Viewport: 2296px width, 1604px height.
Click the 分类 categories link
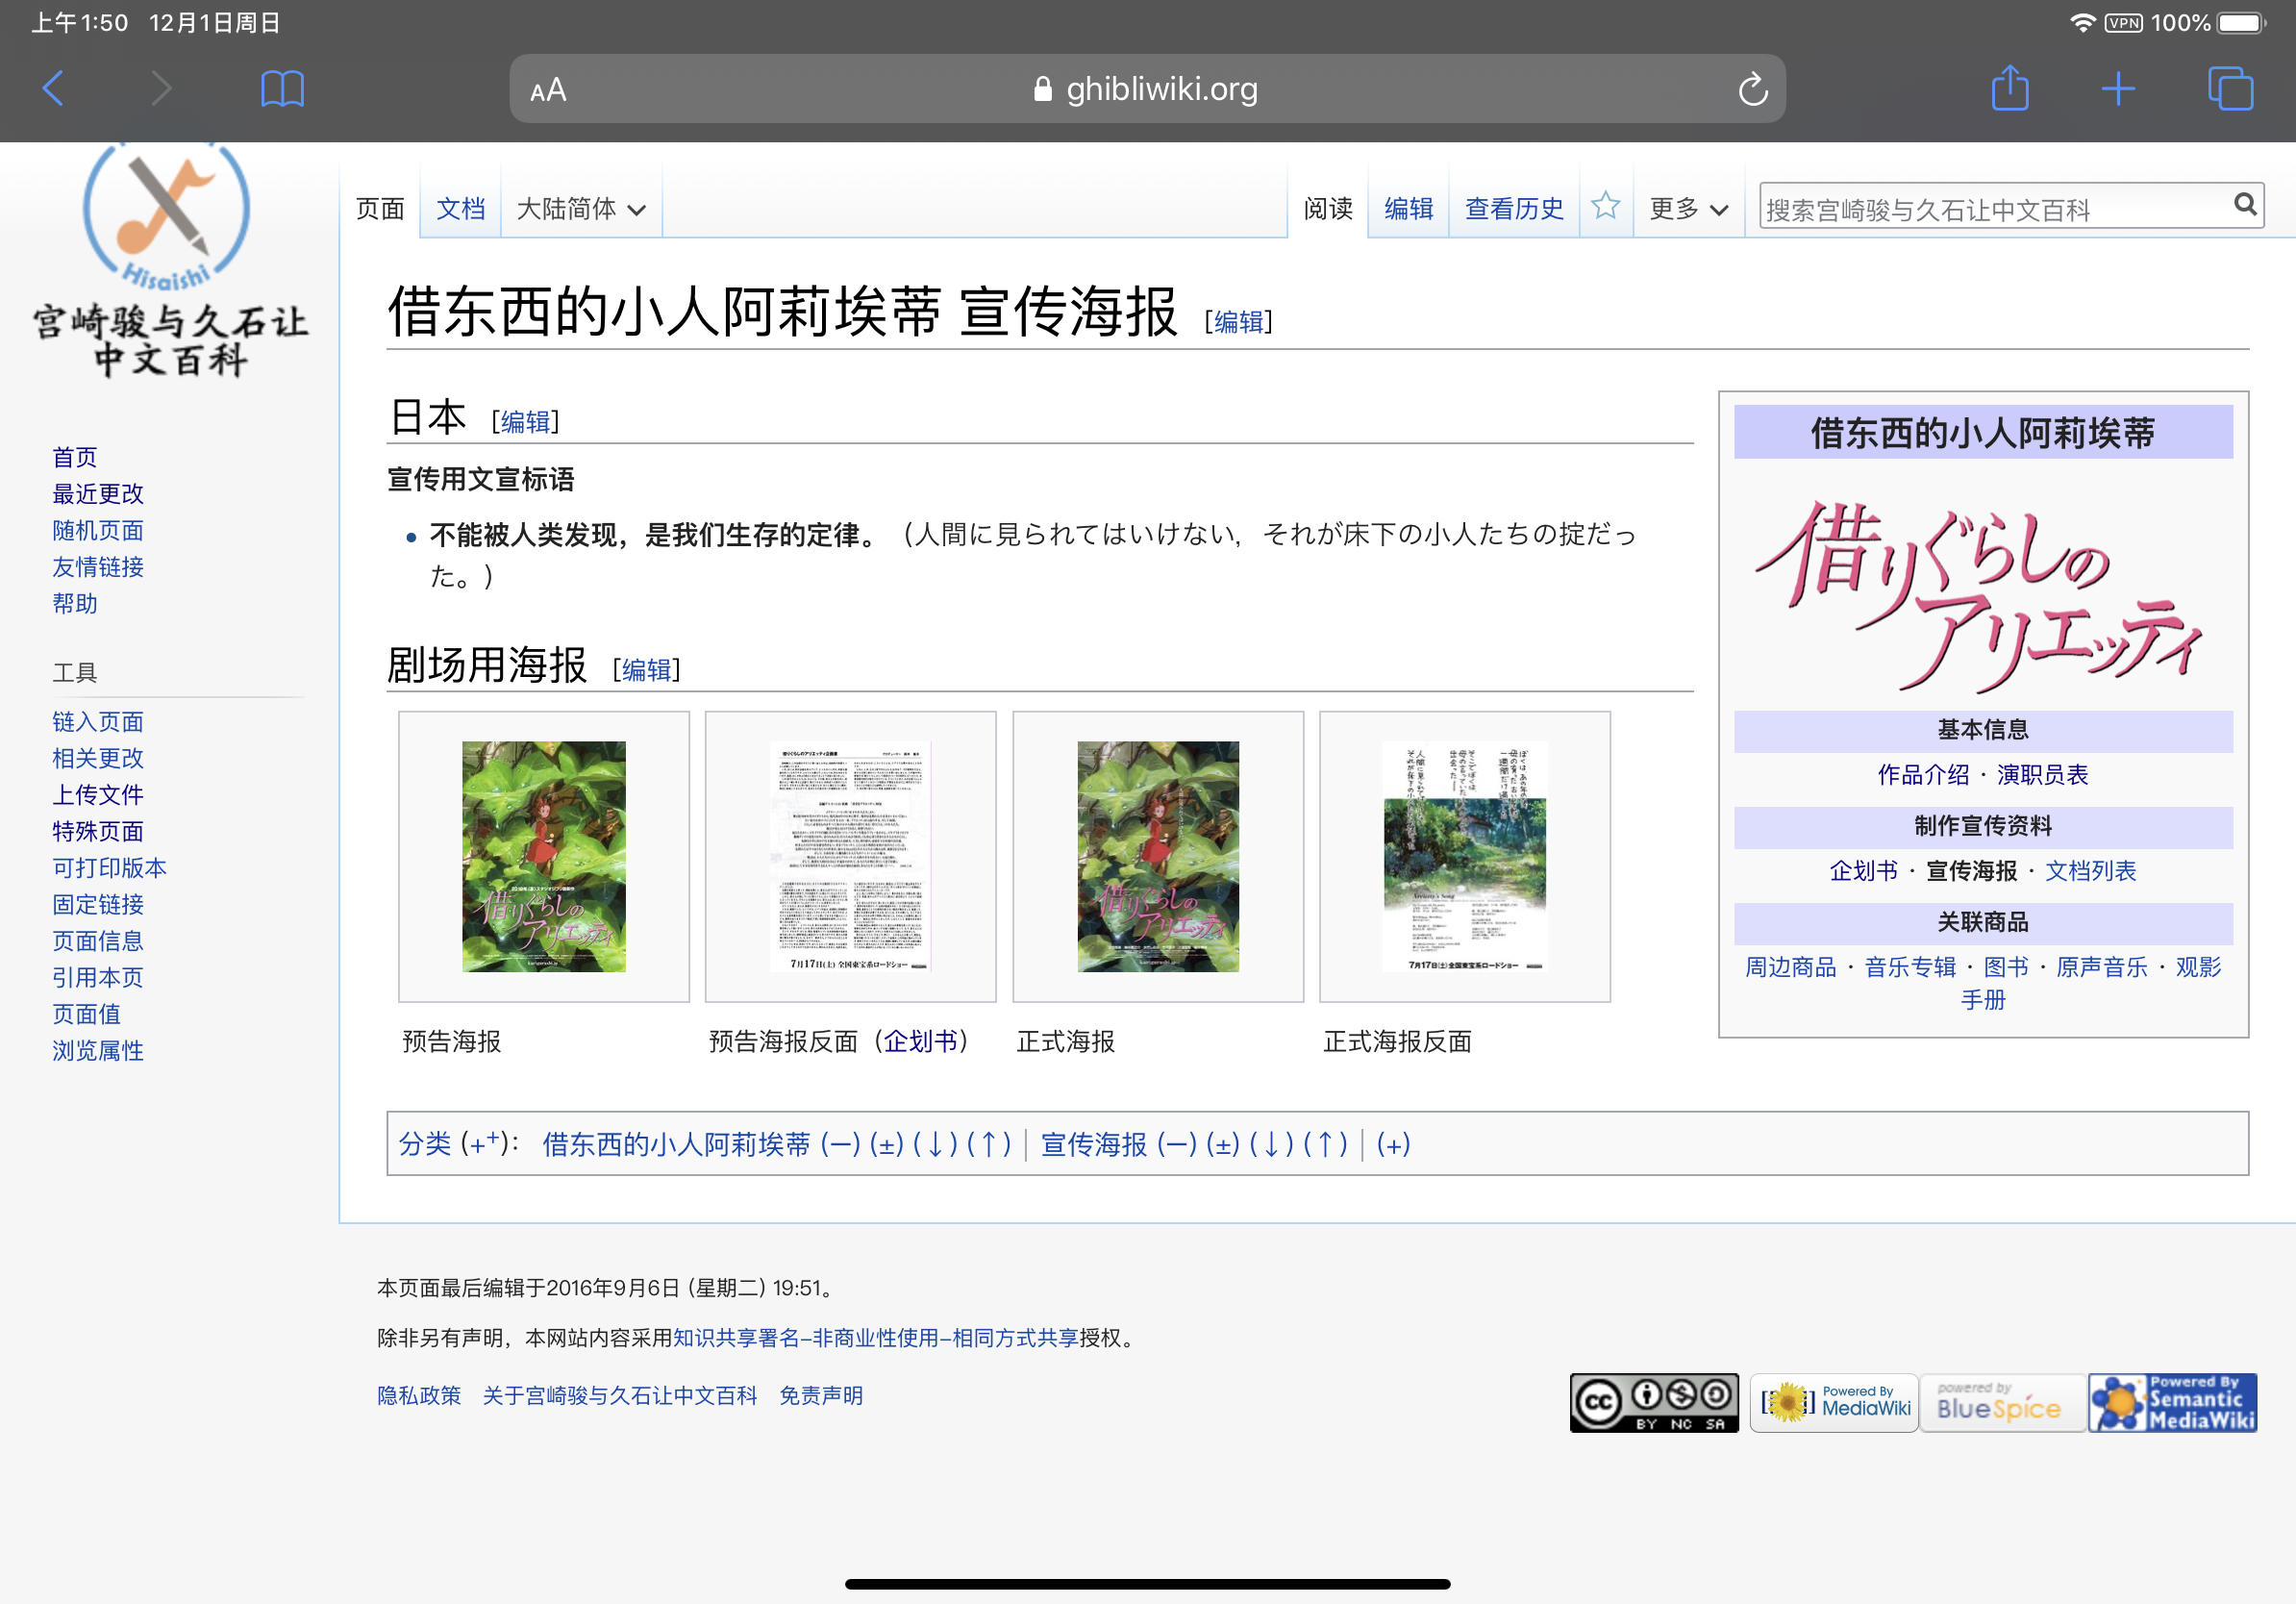(x=425, y=1143)
